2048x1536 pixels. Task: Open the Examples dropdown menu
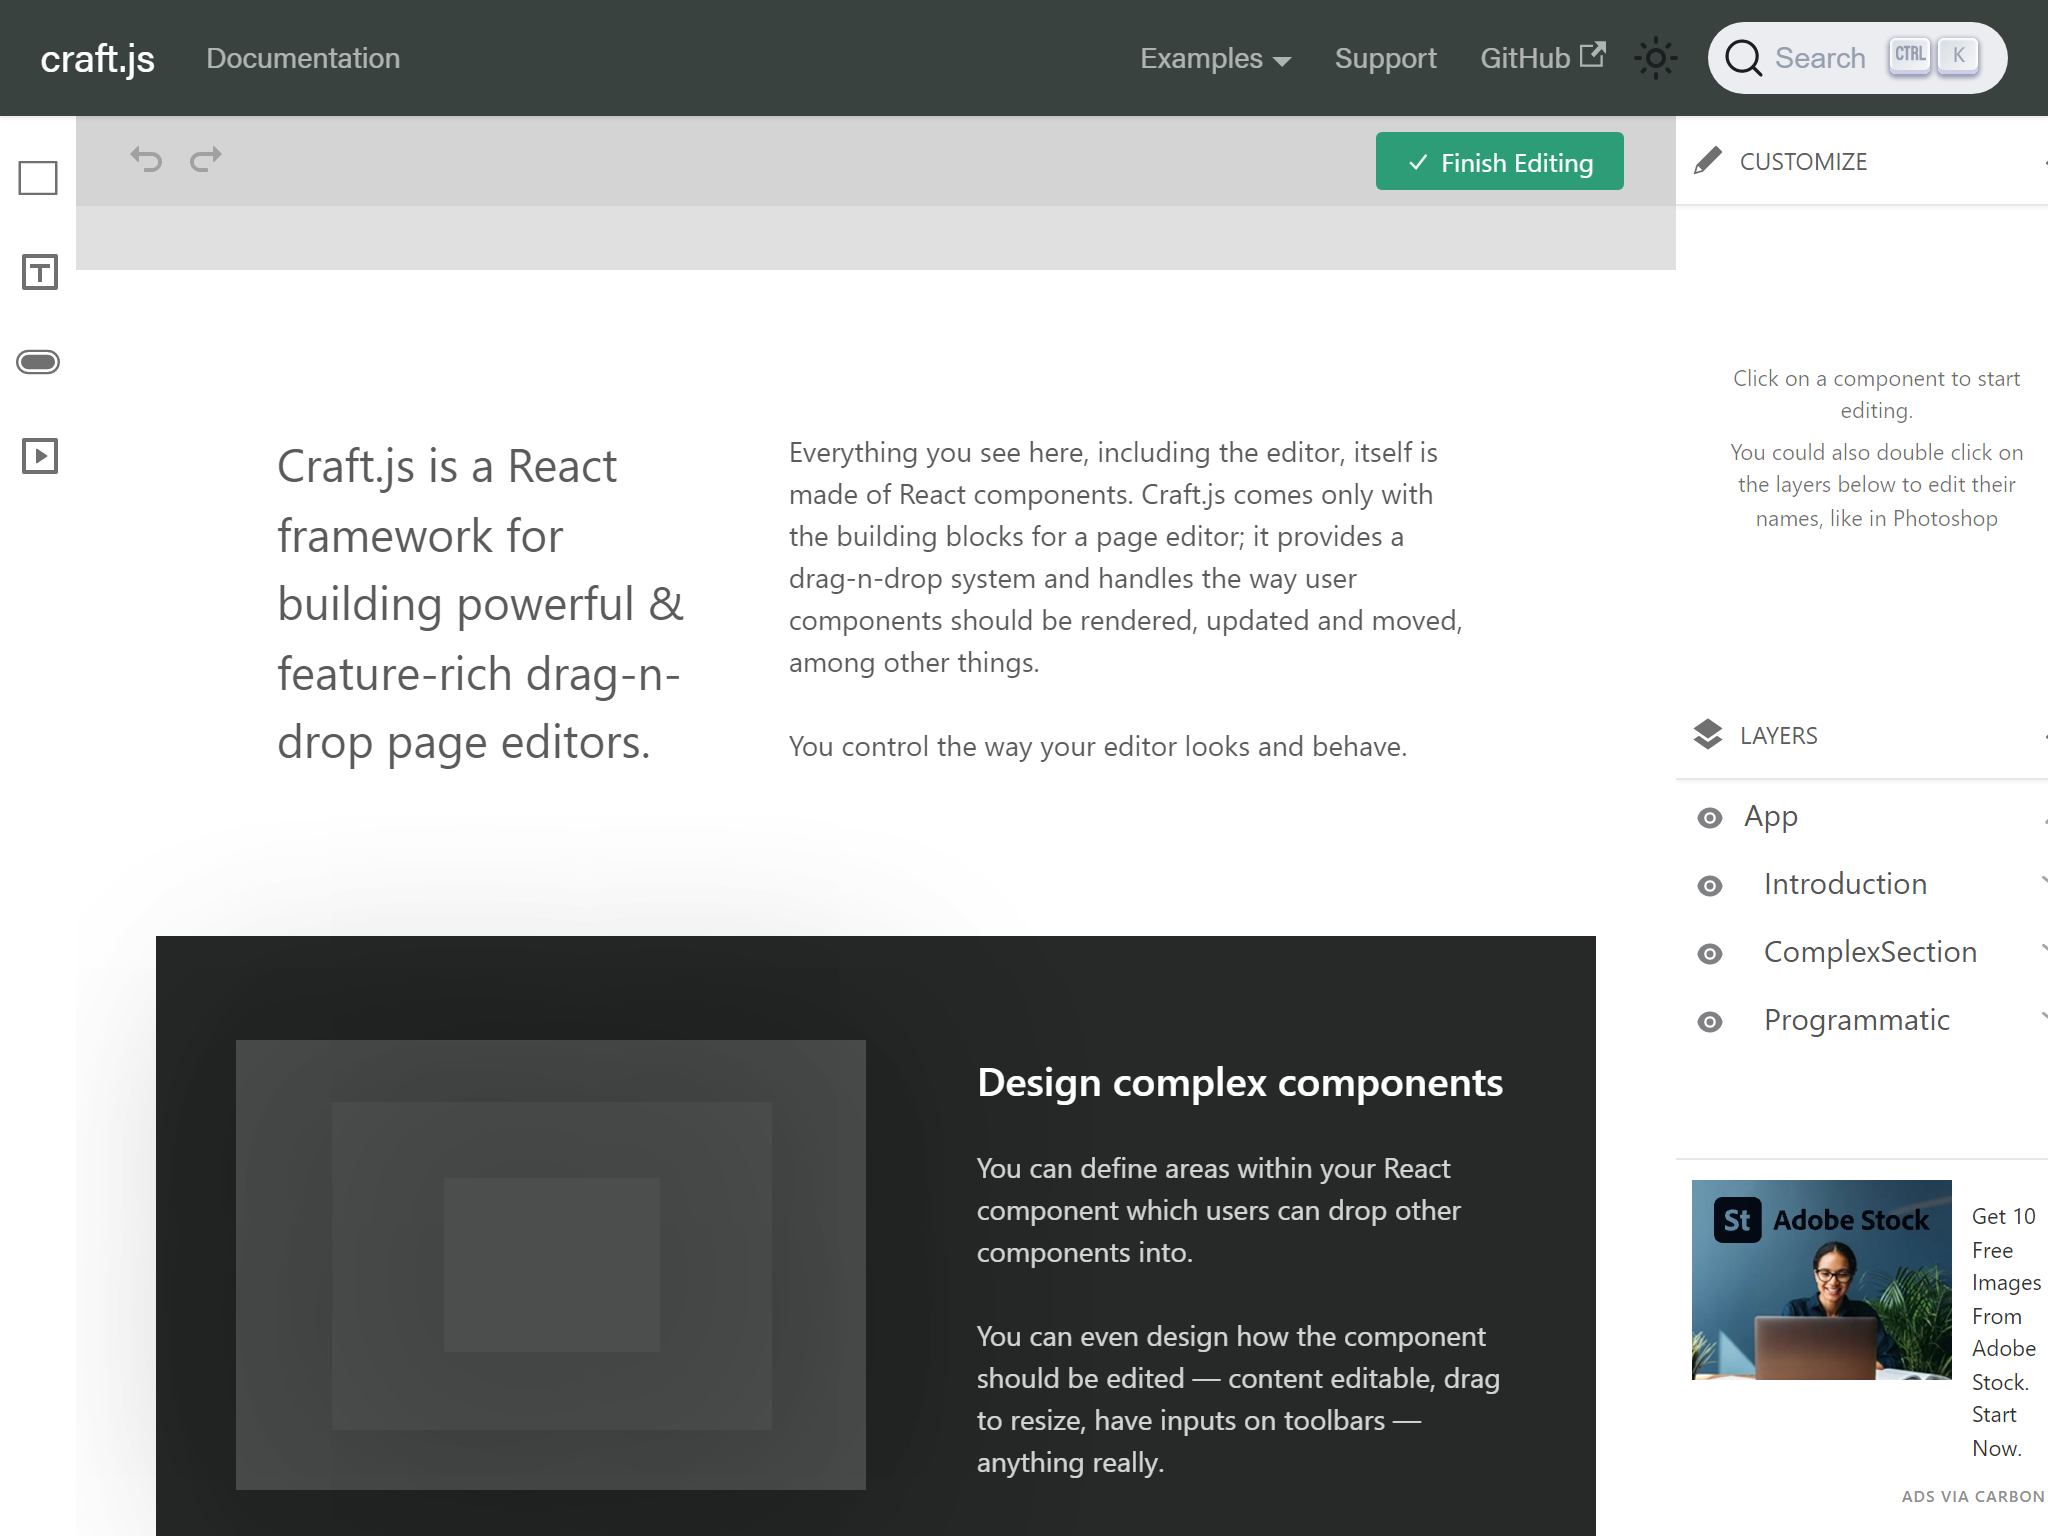click(1215, 58)
